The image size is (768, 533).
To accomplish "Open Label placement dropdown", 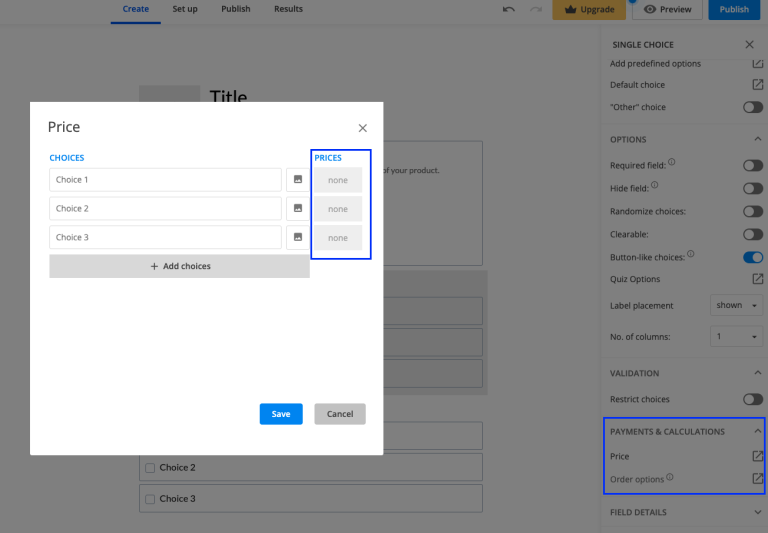I will point(736,305).
